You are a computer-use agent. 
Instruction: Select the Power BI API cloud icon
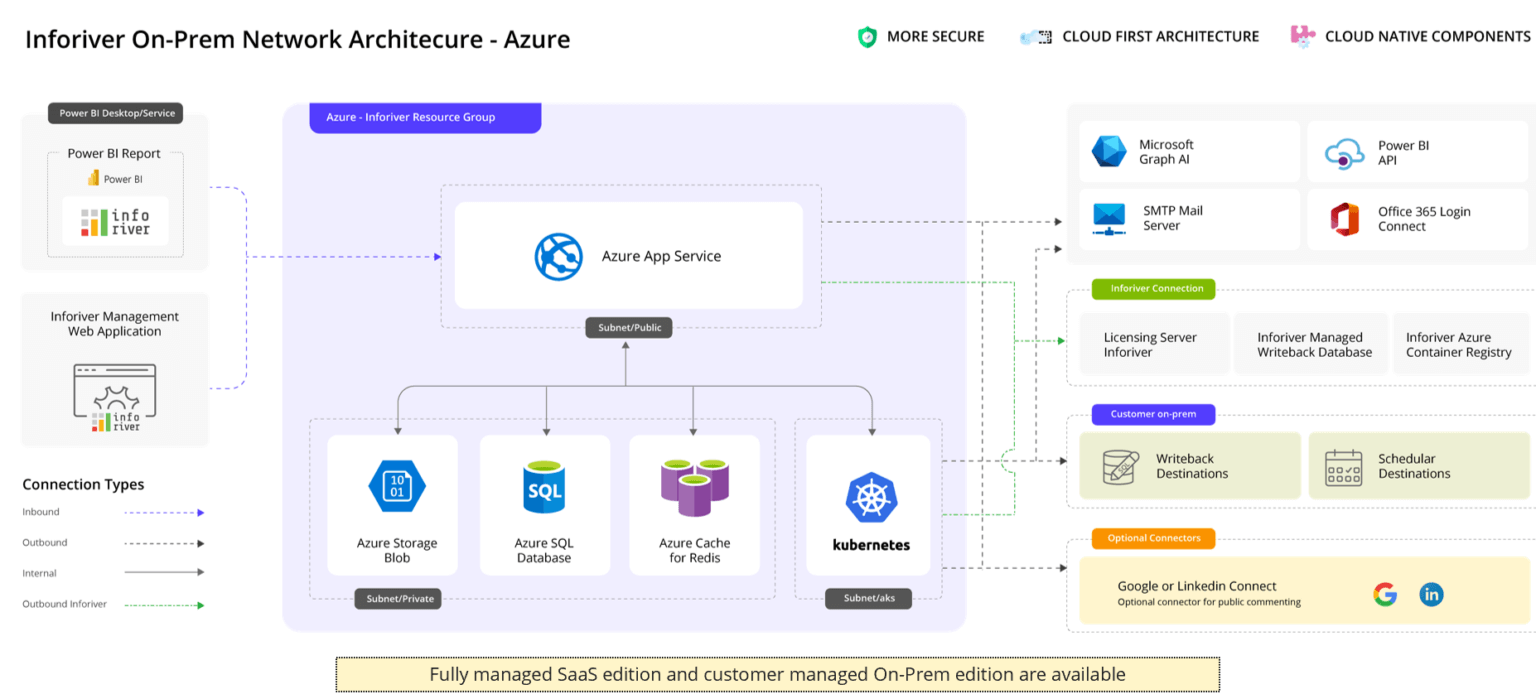pyautogui.click(x=1344, y=153)
